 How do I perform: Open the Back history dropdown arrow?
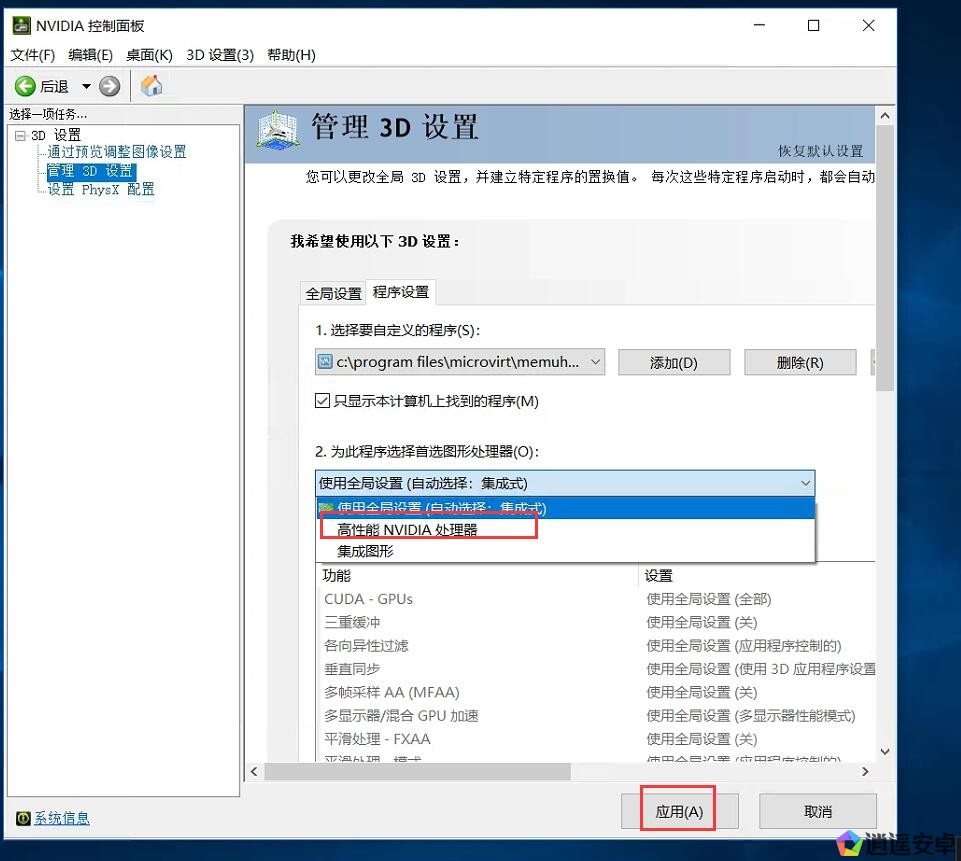(x=86, y=87)
